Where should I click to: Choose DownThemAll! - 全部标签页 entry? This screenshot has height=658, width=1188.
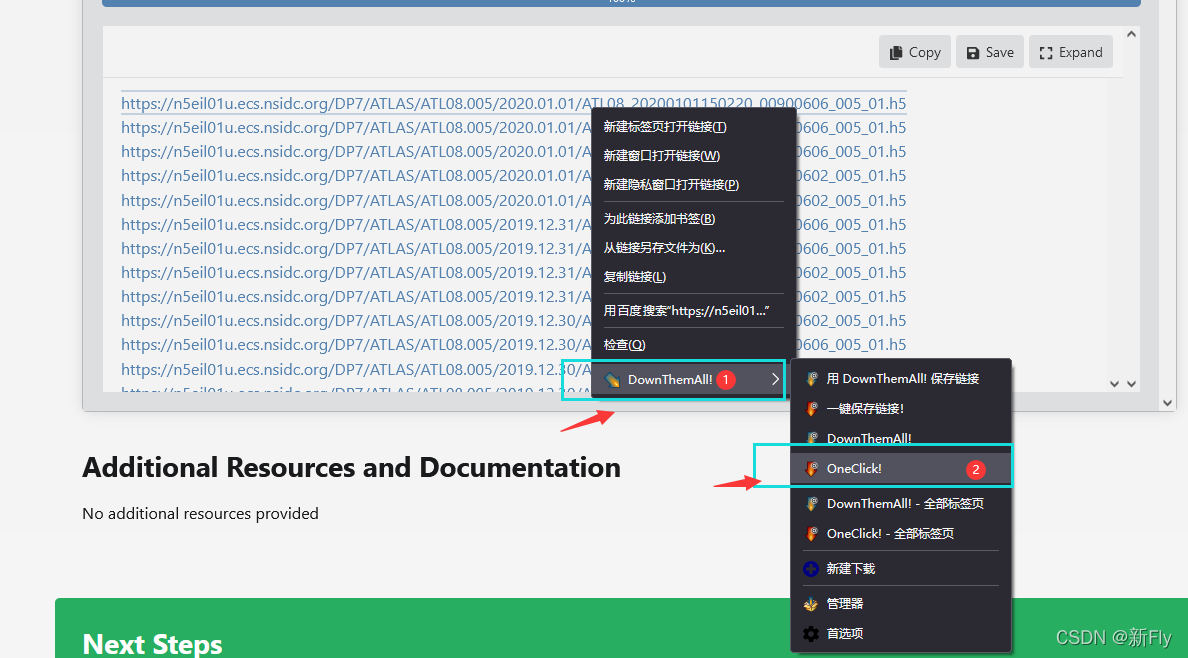pos(901,503)
